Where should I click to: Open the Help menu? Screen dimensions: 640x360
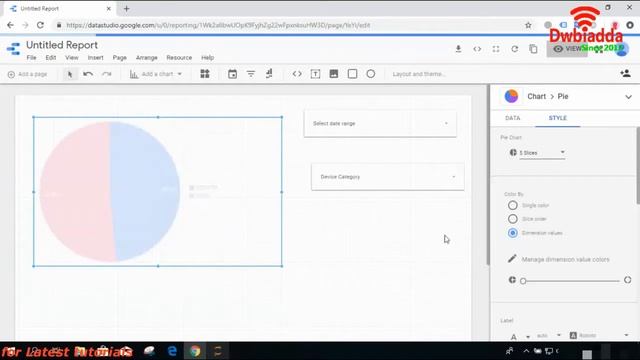tap(207, 58)
